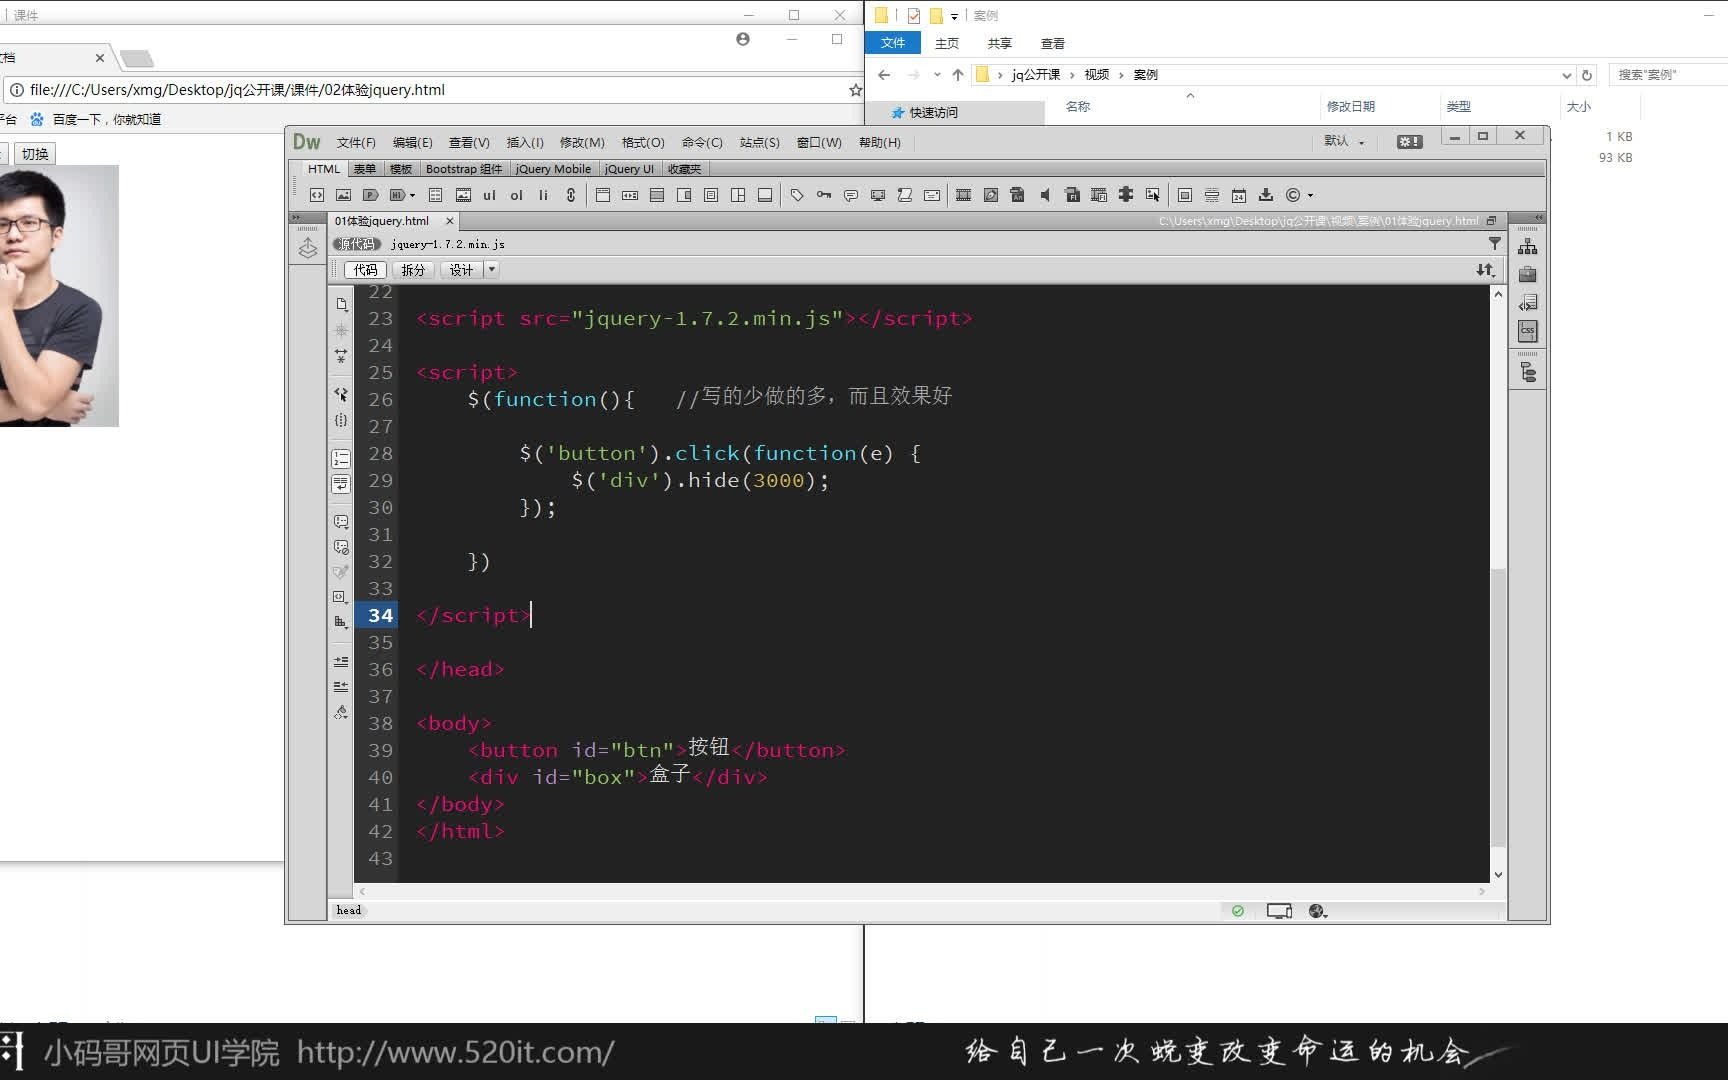
Task: Indent code with the coding toolbar
Action: click(x=341, y=662)
